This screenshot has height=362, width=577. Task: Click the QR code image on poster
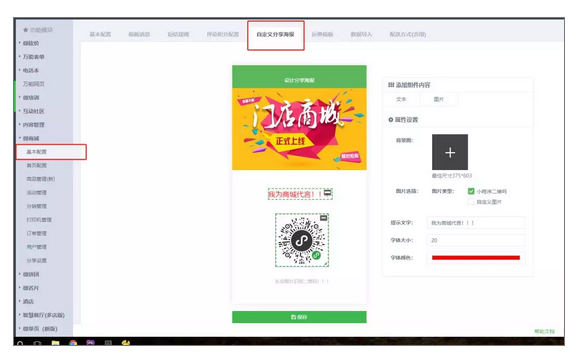point(302,240)
